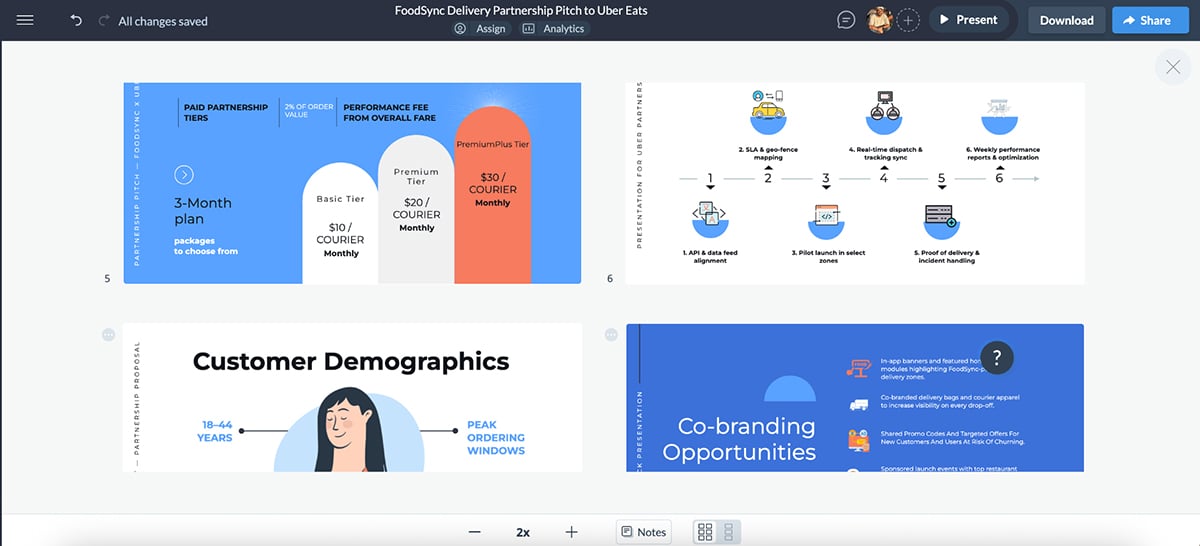Open options dots on Co-branding slide
This screenshot has width=1200, height=546.
tap(612, 335)
